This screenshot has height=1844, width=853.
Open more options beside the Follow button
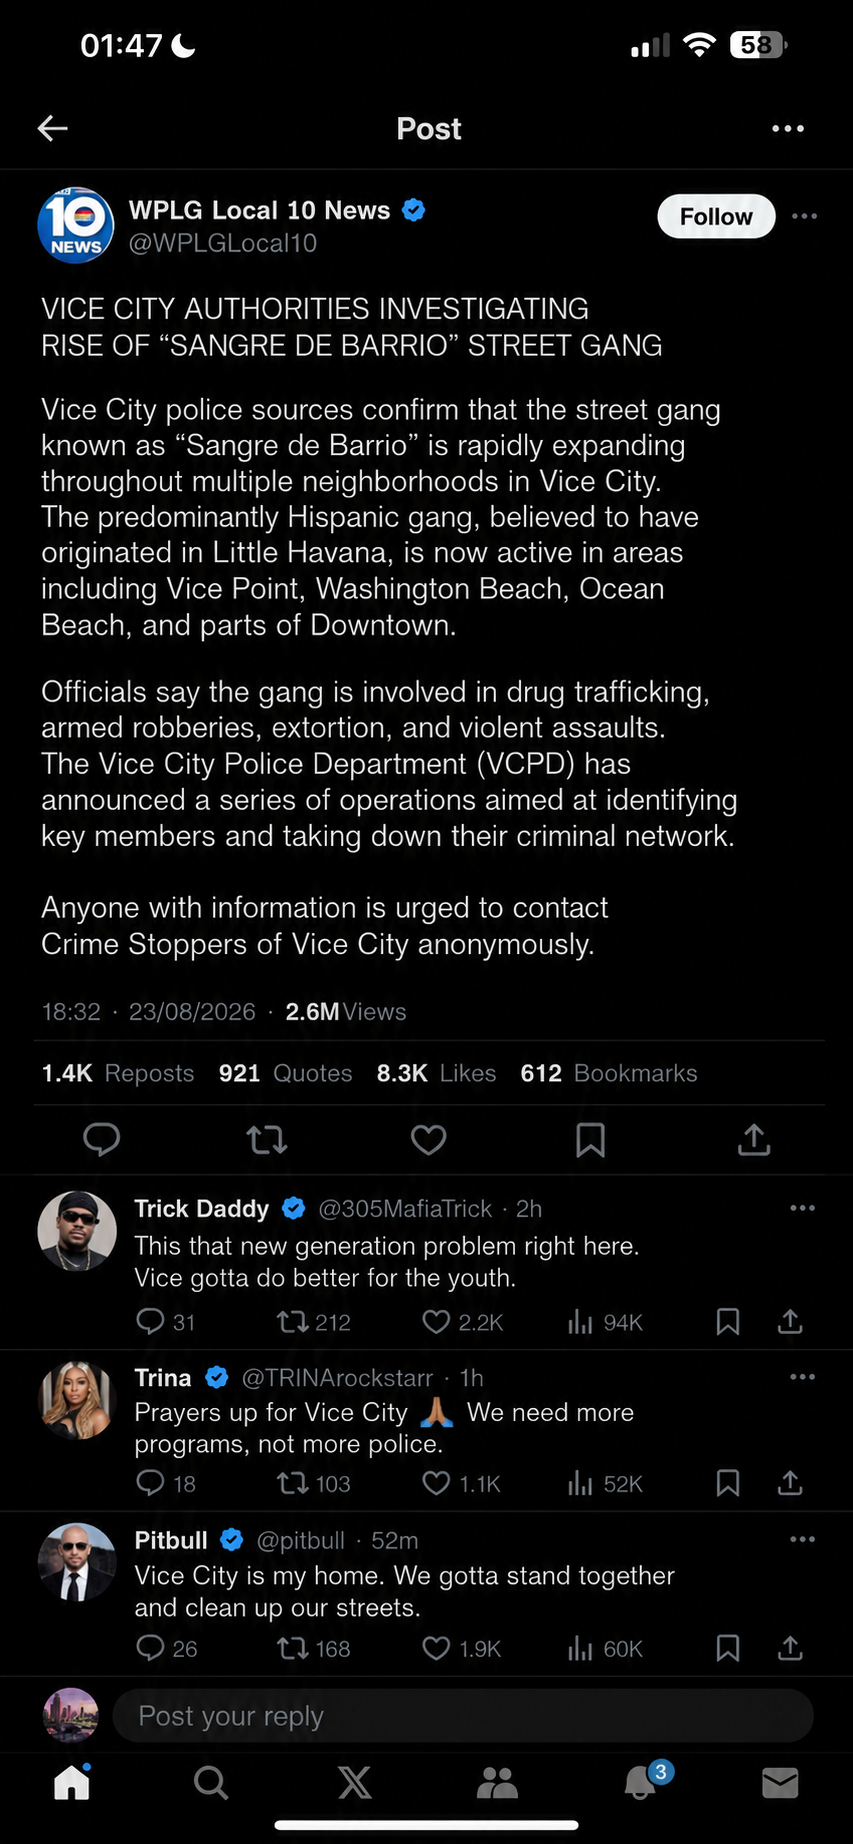[804, 216]
